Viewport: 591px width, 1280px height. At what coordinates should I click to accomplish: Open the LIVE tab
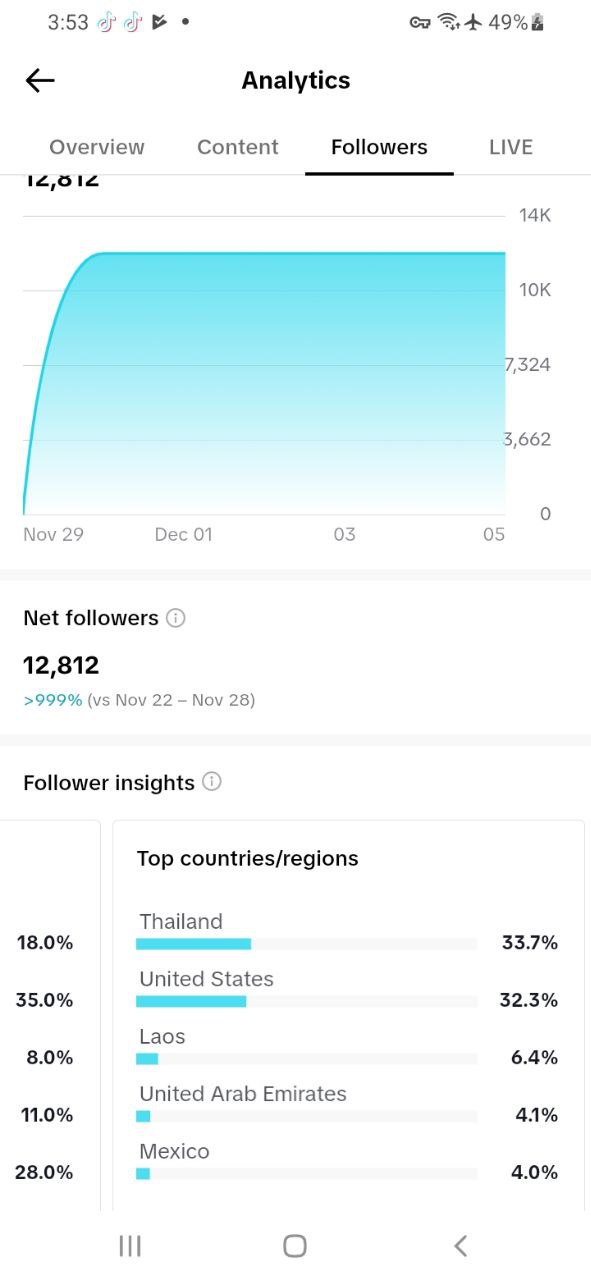[x=511, y=147]
